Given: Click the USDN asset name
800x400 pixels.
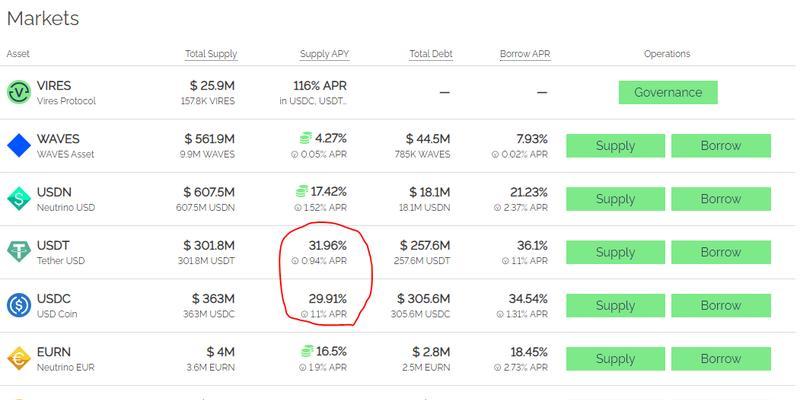Looking at the screenshot, I should (54, 192).
